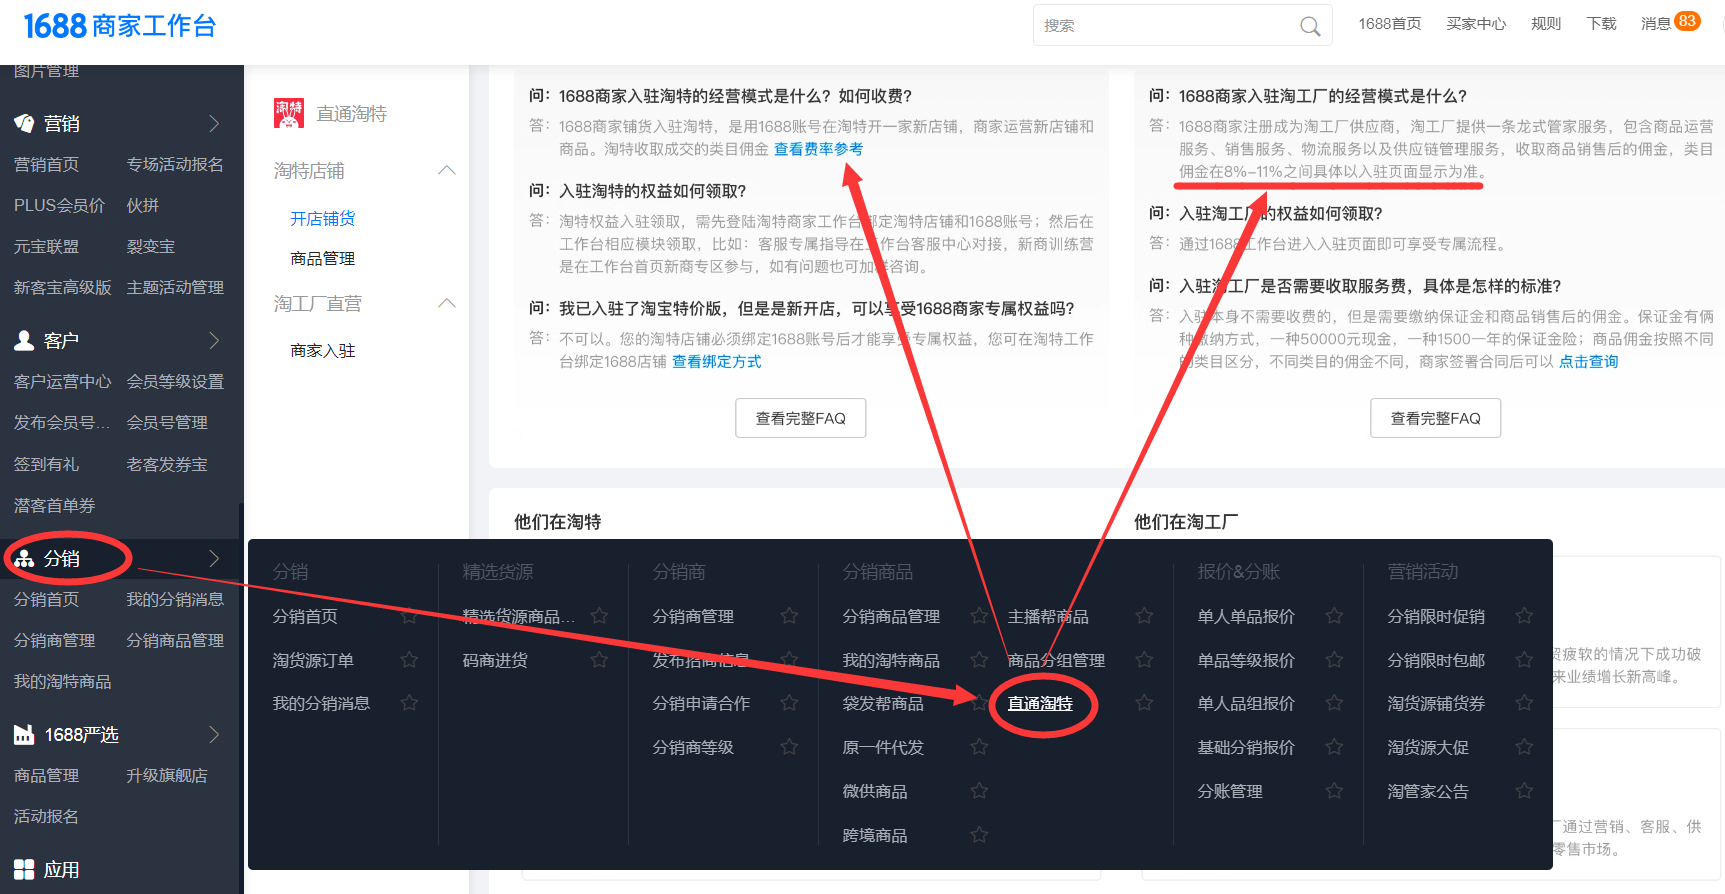Open 分销首页 in the flyout menu
The image size is (1725, 894).
(x=305, y=616)
